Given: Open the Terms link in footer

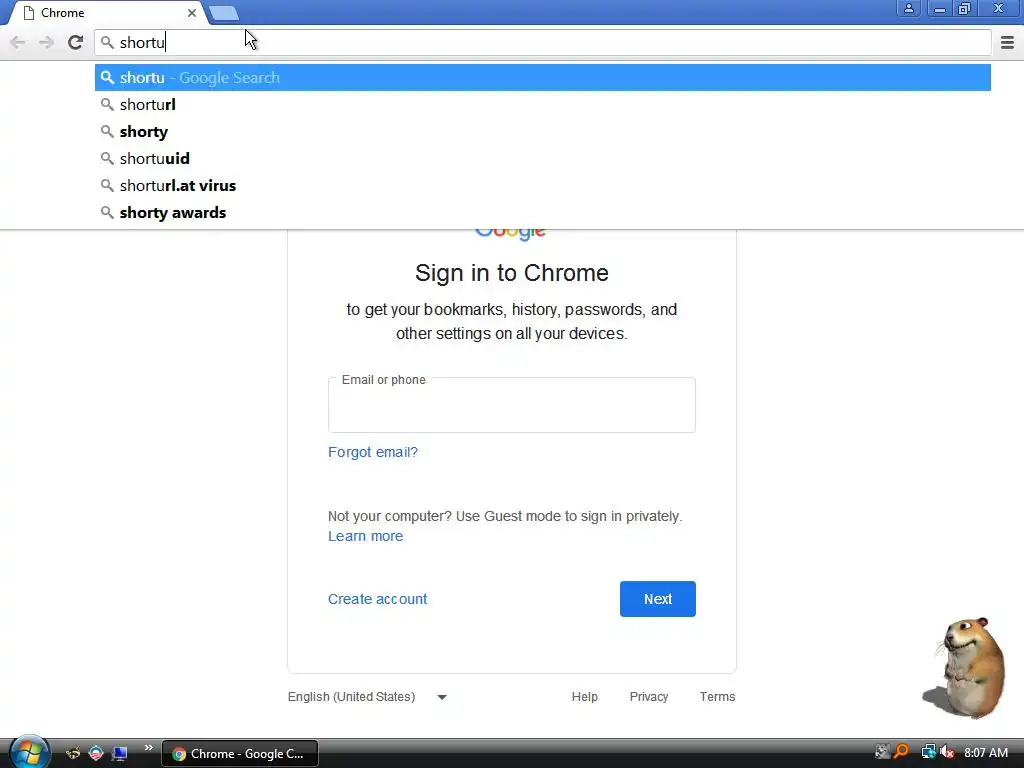Looking at the screenshot, I should click(717, 697).
